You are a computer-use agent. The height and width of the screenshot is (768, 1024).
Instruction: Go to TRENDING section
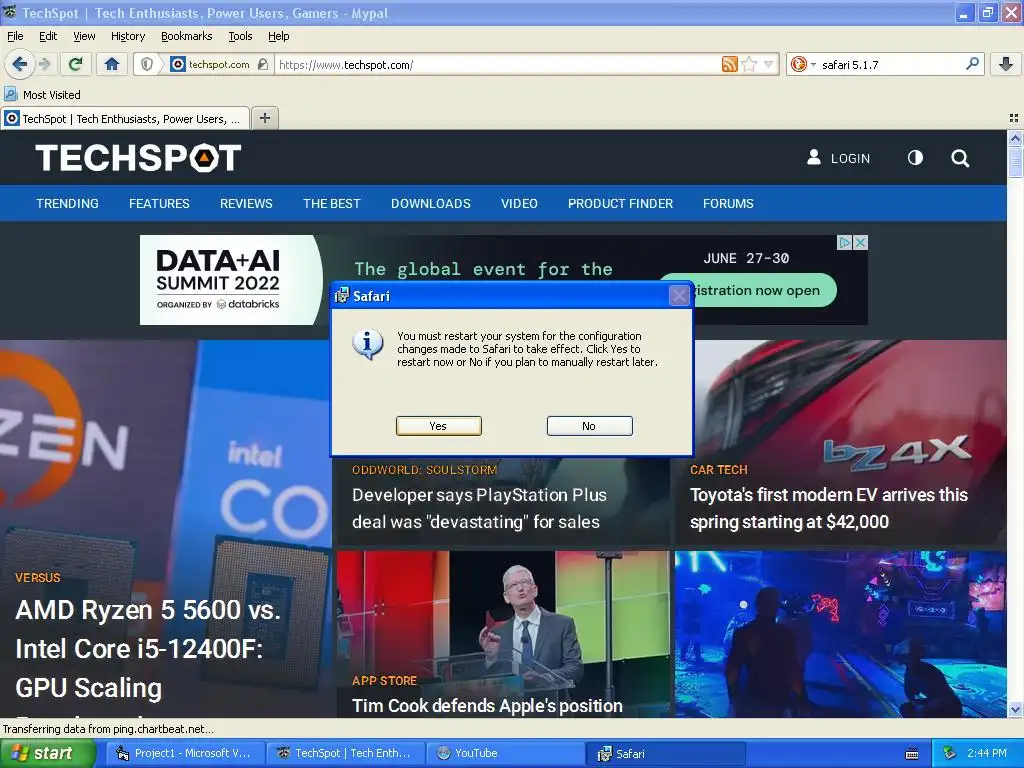coord(67,204)
